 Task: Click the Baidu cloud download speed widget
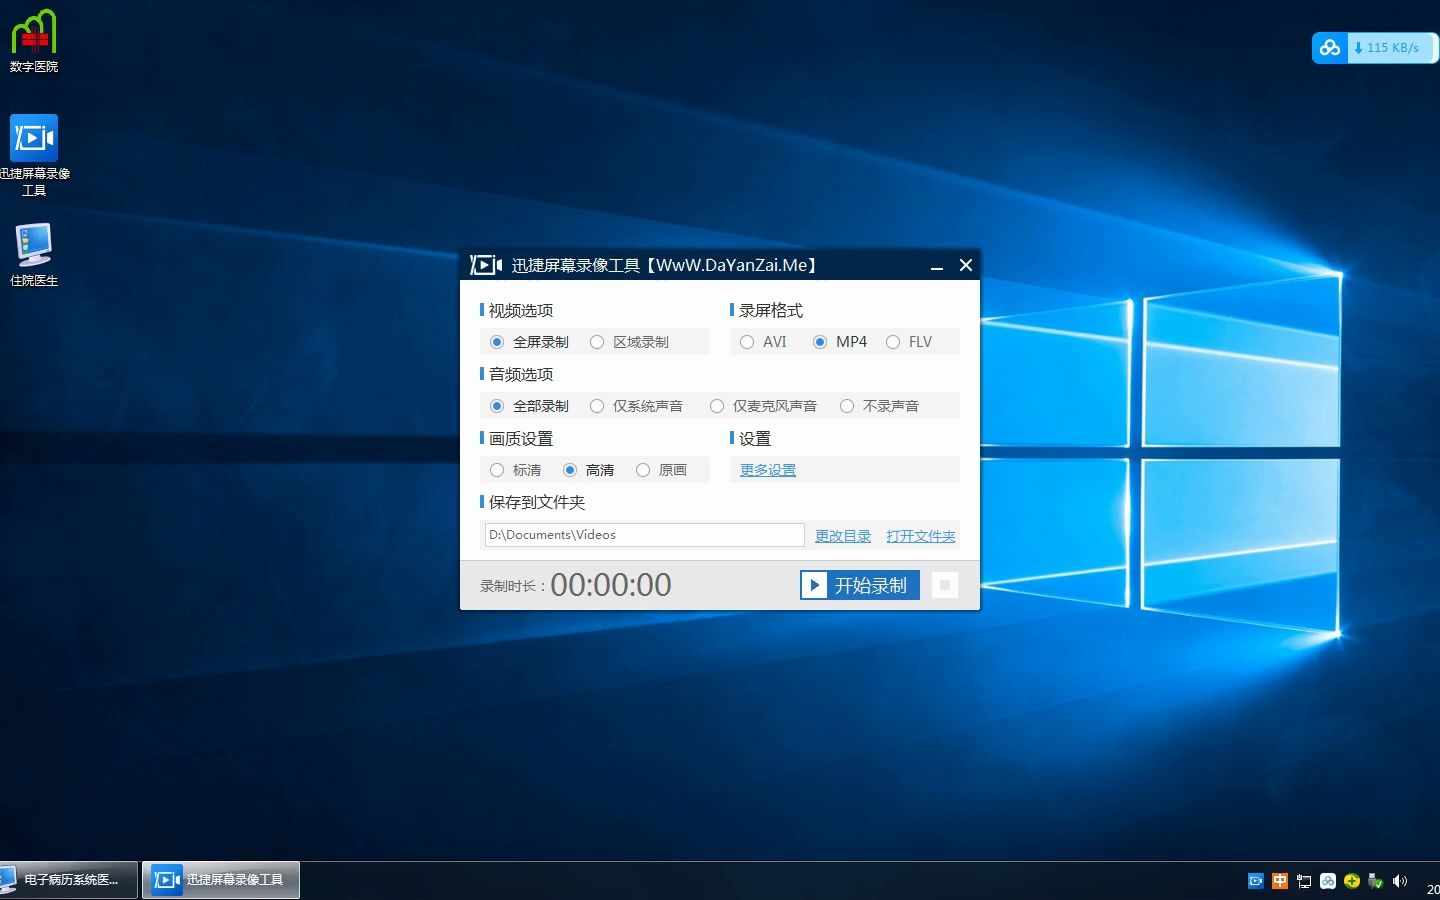(x=1374, y=47)
